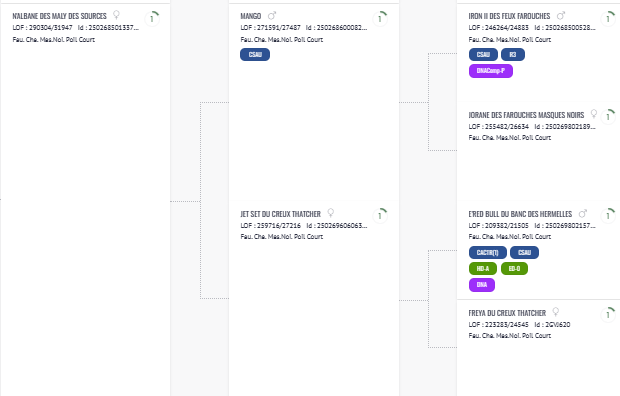Click the circular indicator on the N'ALBANE DES MALY DES SOURCES card
The height and width of the screenshot is (396, 620).
pos(152,19)
